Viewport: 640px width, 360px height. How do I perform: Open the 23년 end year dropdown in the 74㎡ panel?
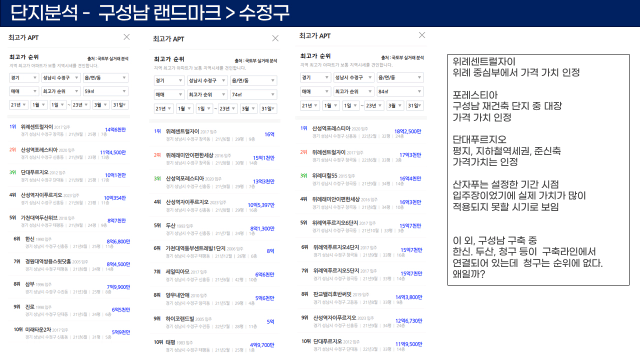coord(228,109)
